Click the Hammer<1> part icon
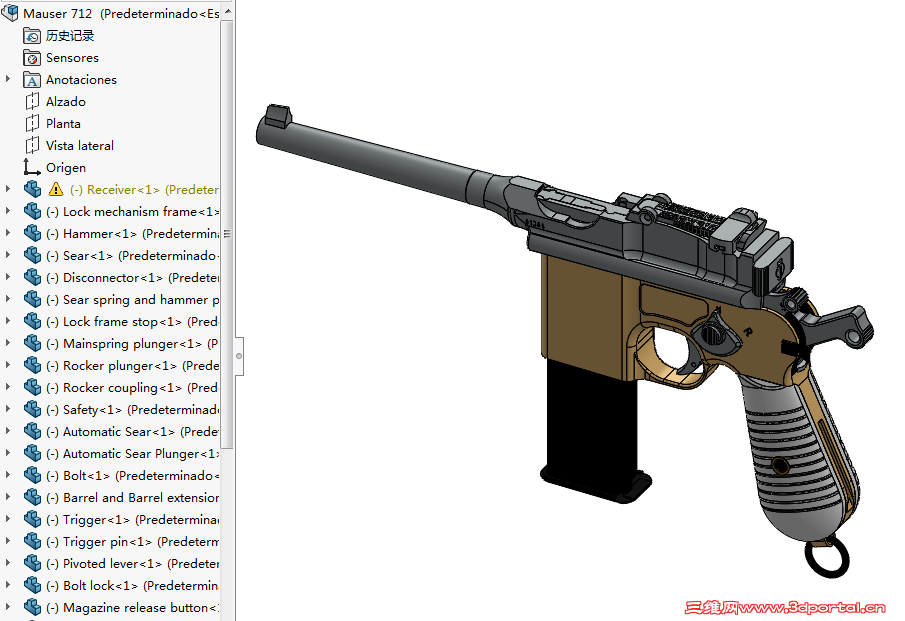Viewport: 905px width, 621px height. click(32, 233)
